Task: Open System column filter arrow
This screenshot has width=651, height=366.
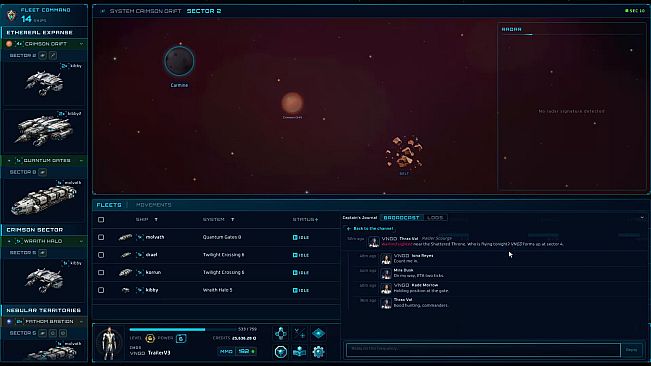Action: click(x=232, y=220)
